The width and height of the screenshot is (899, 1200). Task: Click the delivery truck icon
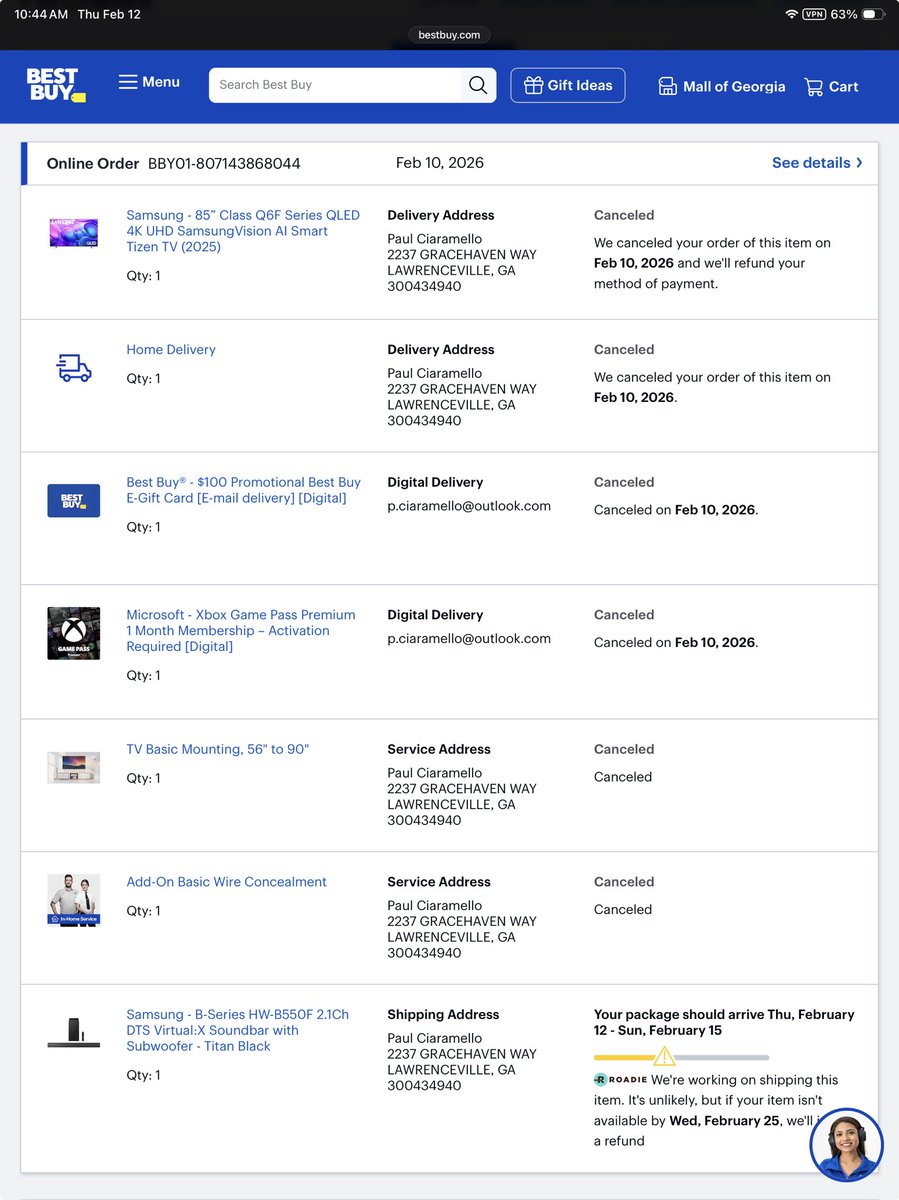tap(74, 368)
